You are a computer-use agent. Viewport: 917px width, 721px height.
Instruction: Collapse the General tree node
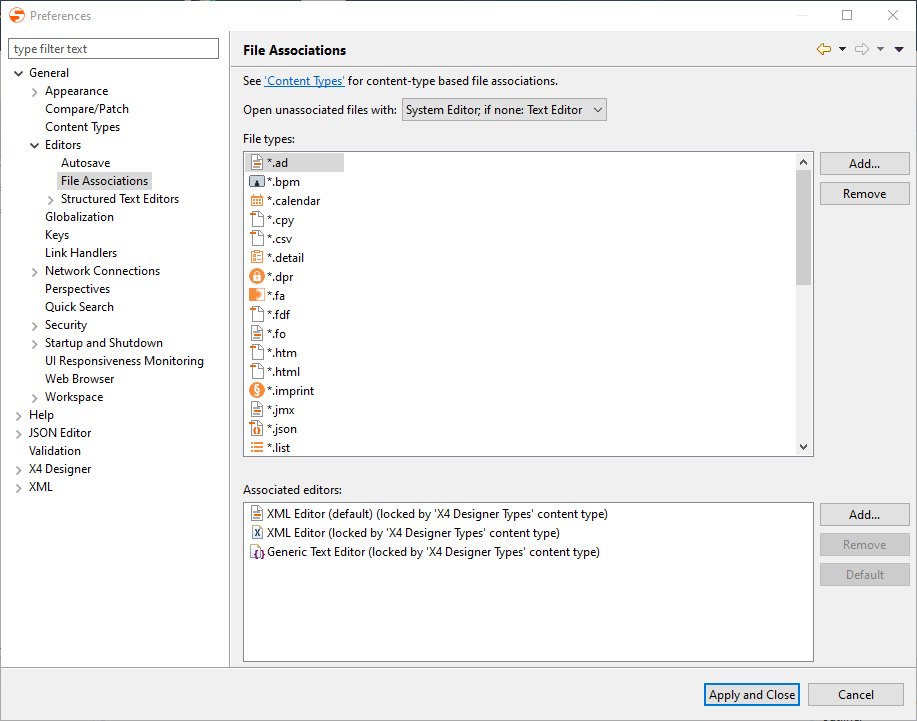tap(19, 73)
